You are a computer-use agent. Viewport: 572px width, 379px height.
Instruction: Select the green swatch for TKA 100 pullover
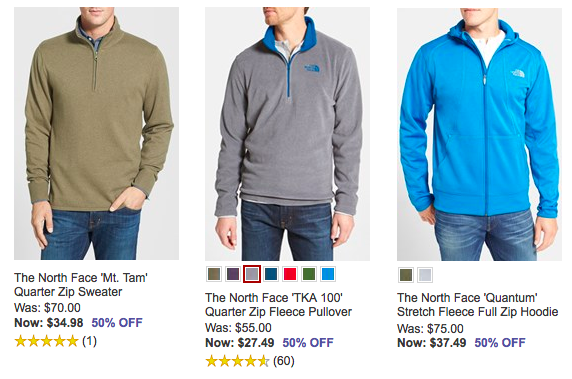[309, 274]
